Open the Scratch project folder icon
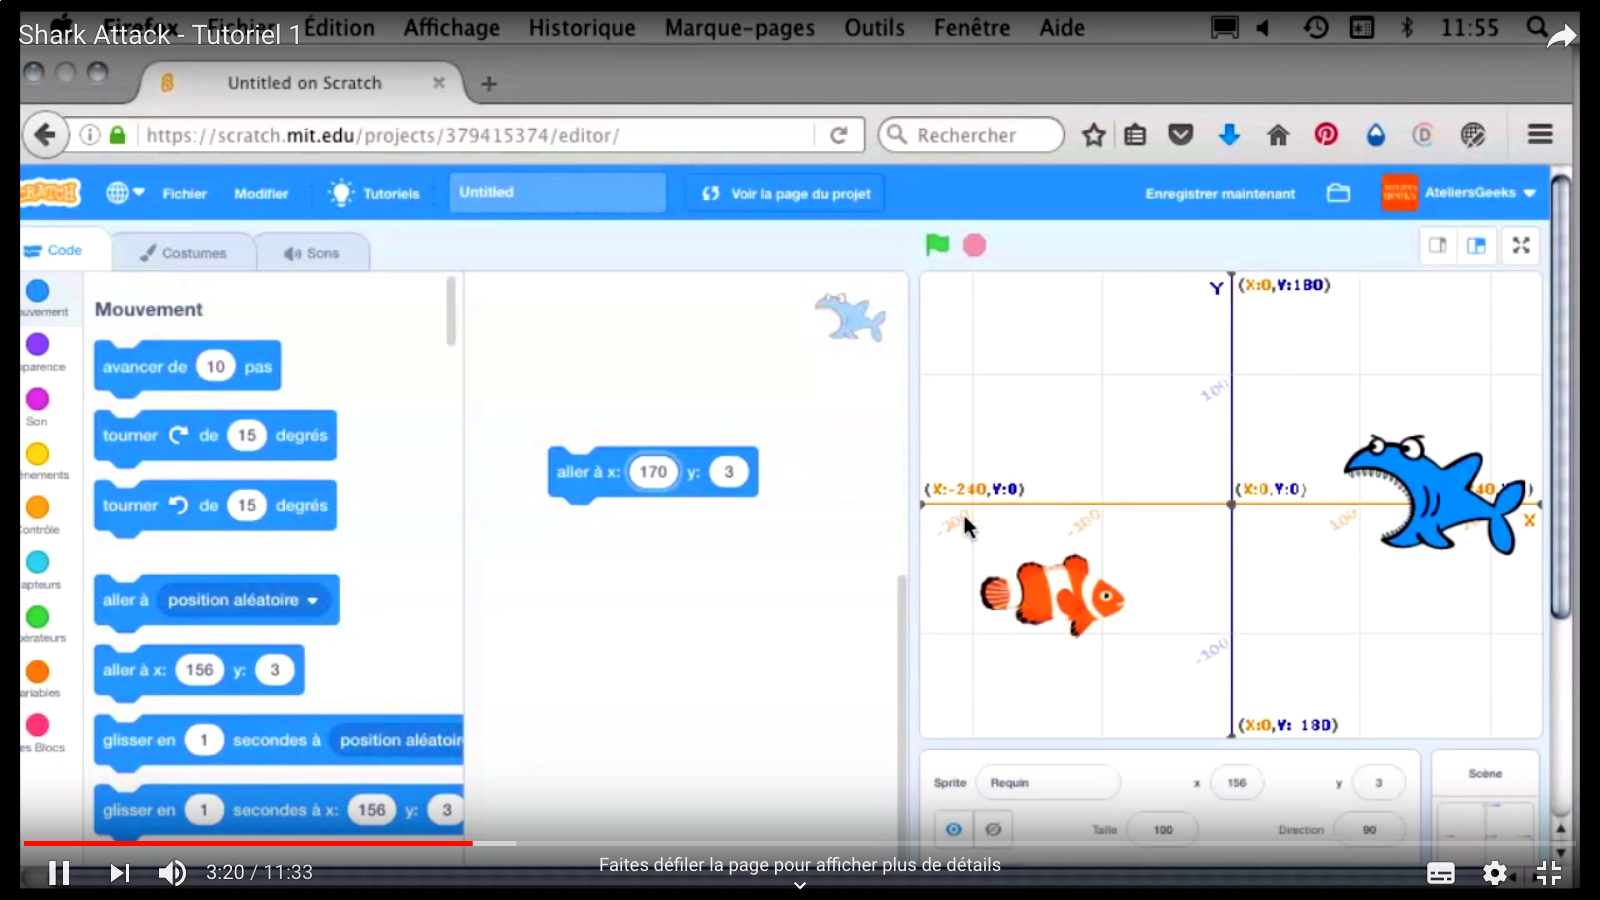The height and width of the screenshot is (900, 1600). (x=1338, y=193)
